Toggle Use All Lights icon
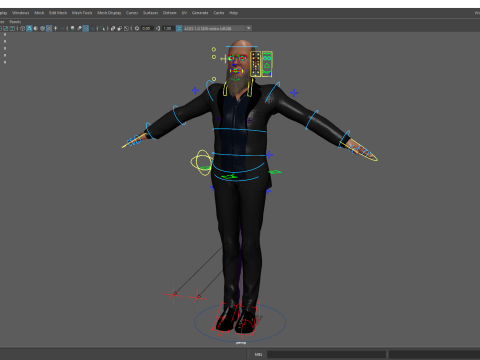This screenshot has height=360, width=480. [x=55, y=28]
